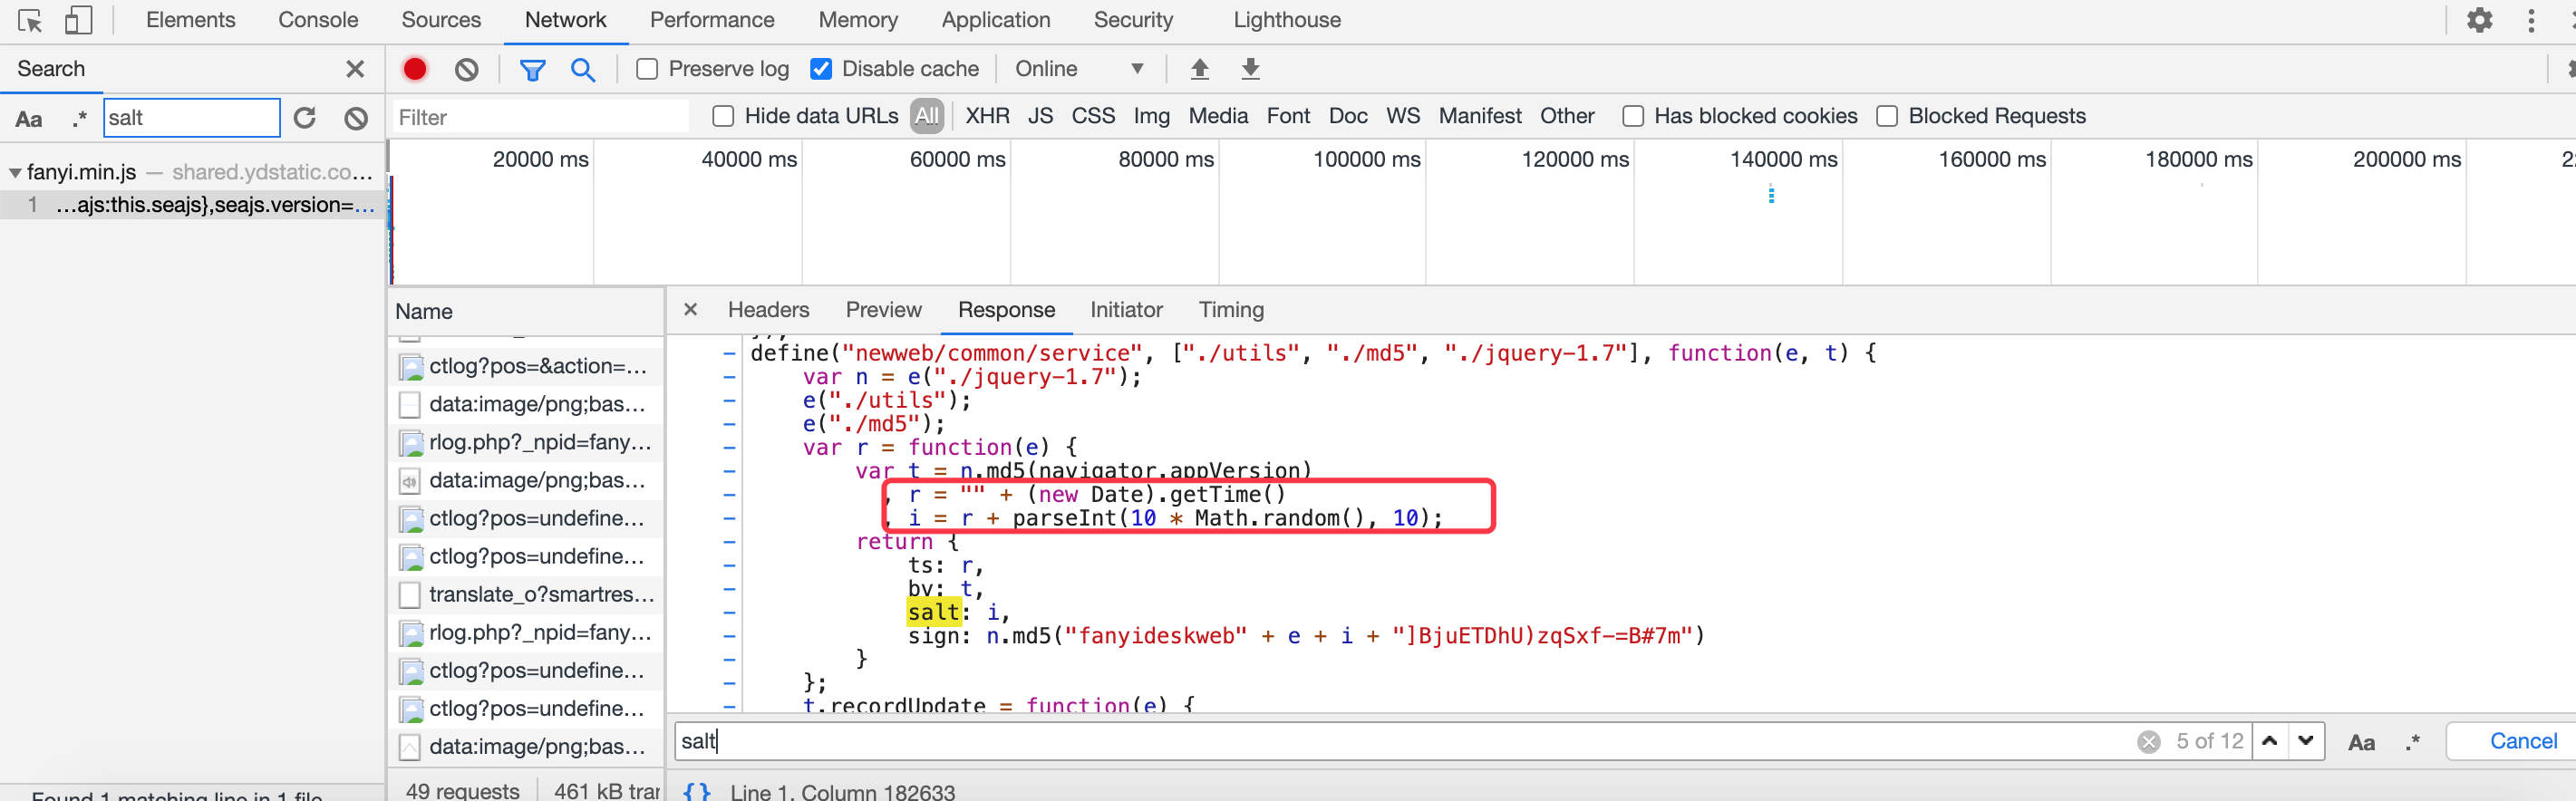Clear the salt find-bar text
Image resolution: width=2576 pixels, height=801 pixels.
[2148, 741]
